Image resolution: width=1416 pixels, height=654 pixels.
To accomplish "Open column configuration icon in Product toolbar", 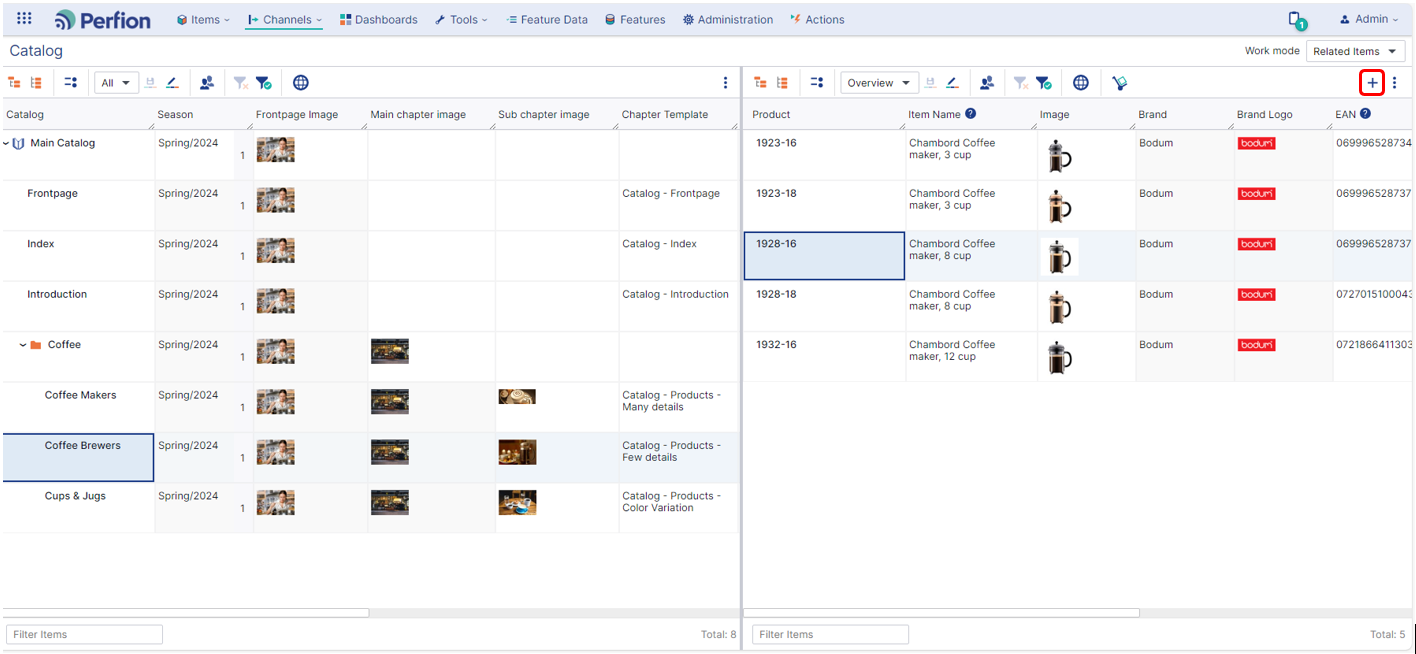I will [x=817, y=83].
